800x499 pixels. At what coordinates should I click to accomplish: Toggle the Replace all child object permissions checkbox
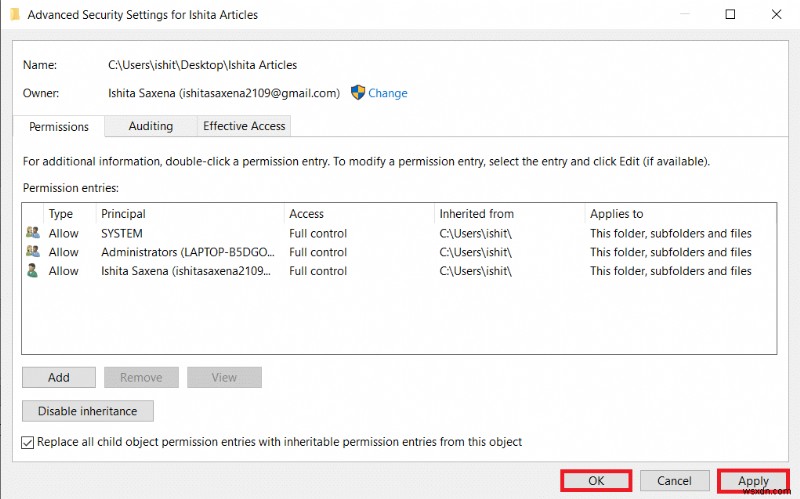(28, 442)
